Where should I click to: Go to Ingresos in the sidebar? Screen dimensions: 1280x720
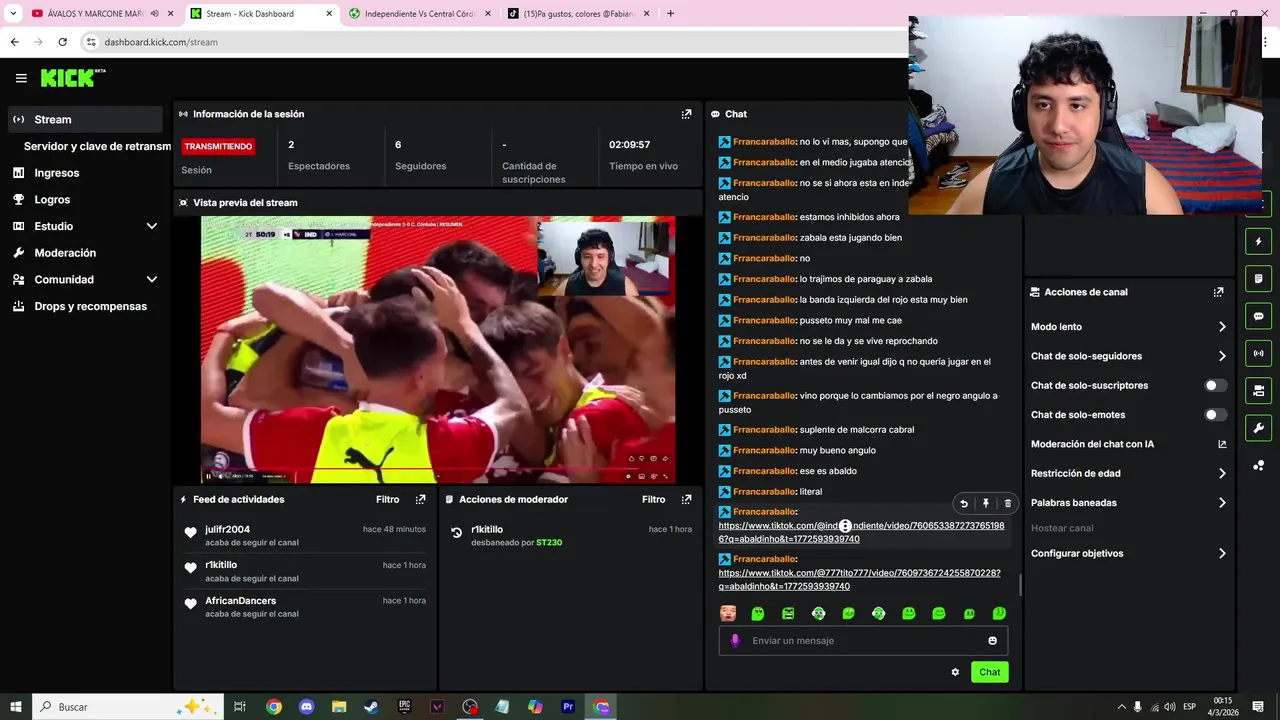click(x=85, y=173)
